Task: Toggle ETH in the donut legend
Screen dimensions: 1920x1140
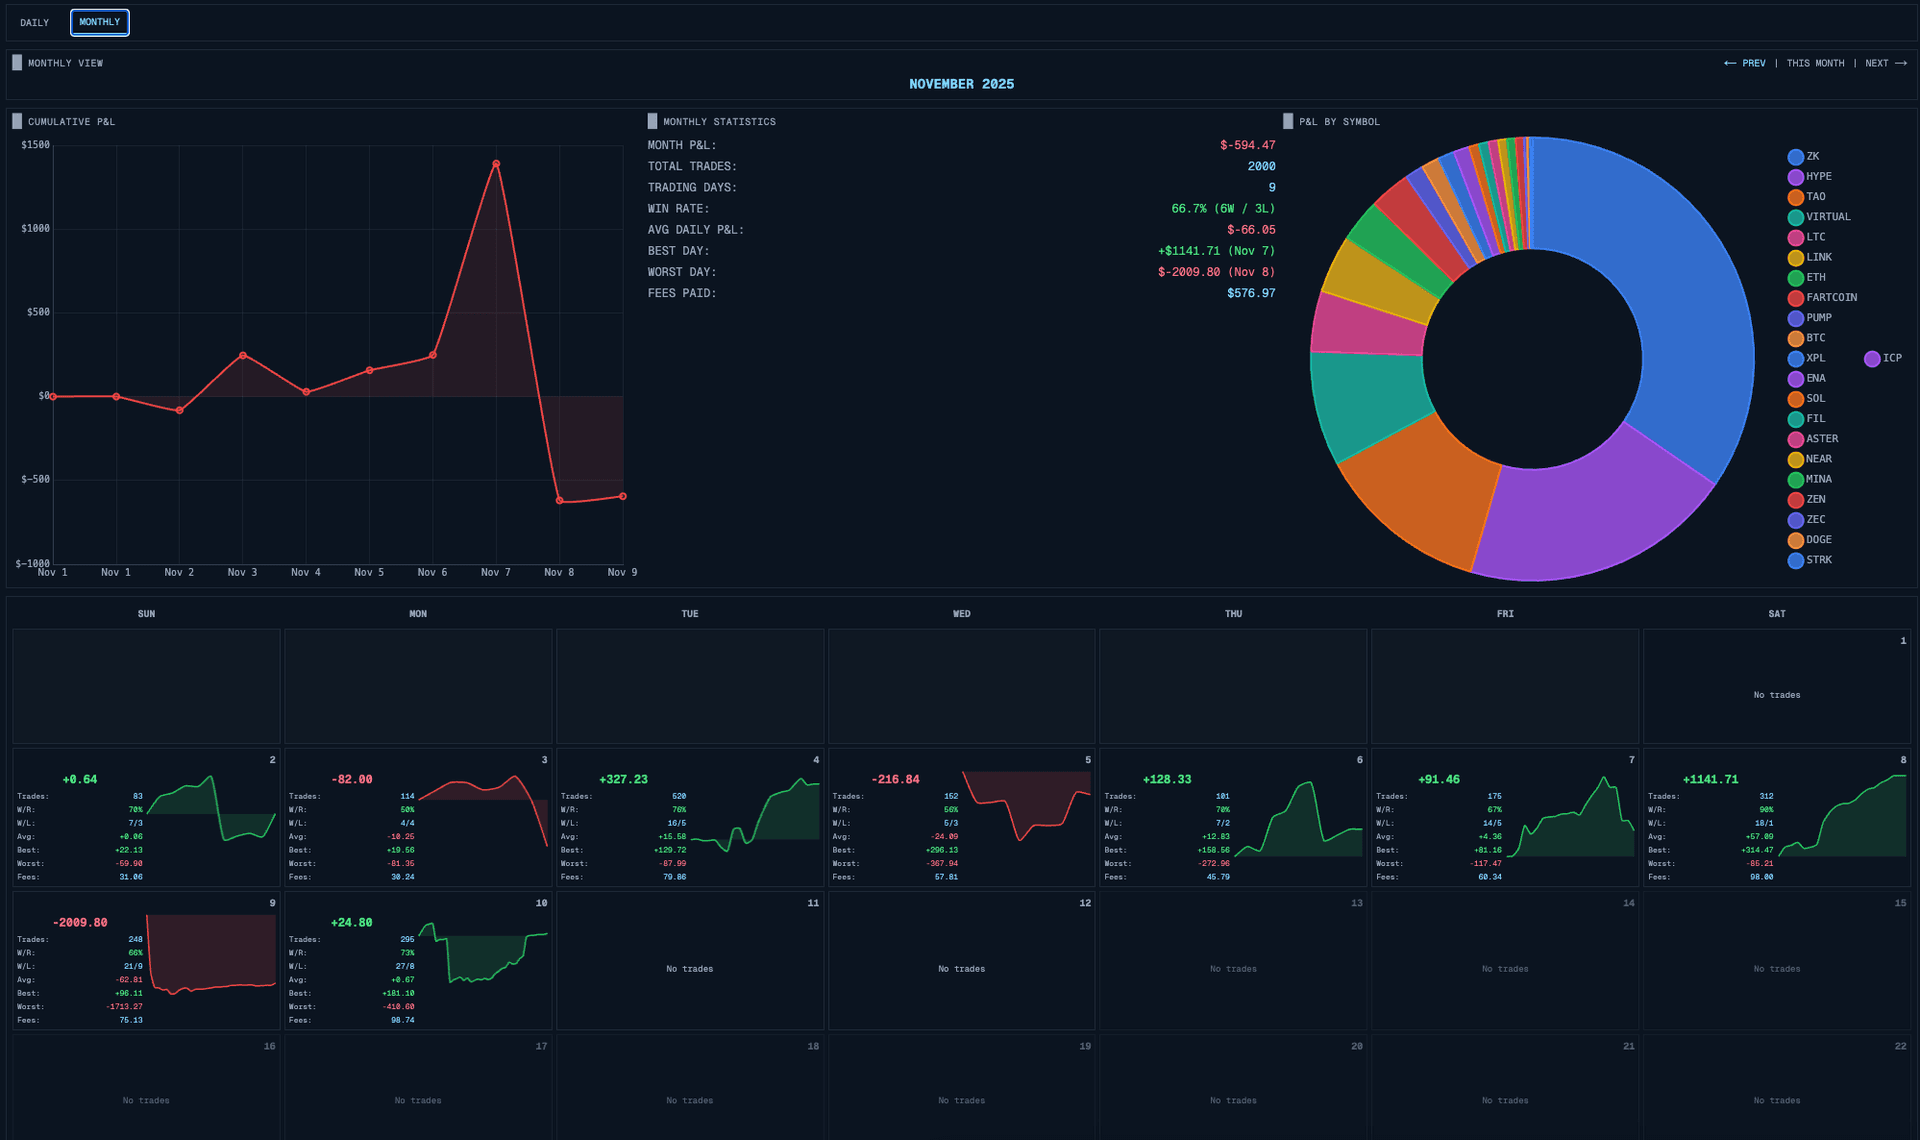Action: (1795, 278)
